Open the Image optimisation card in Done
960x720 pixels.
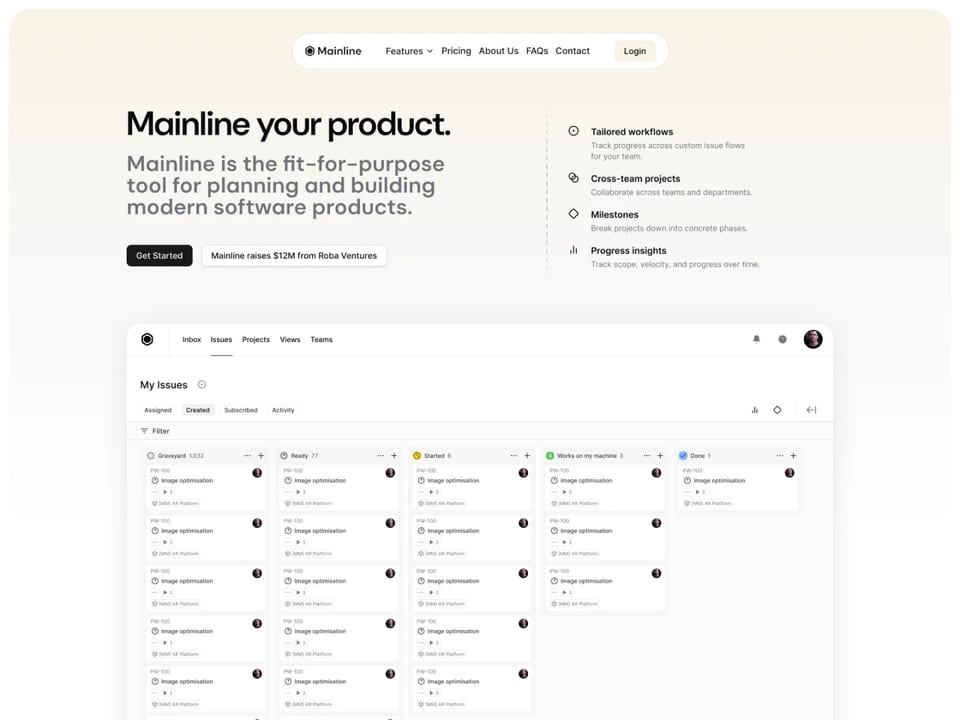[738, 487]
